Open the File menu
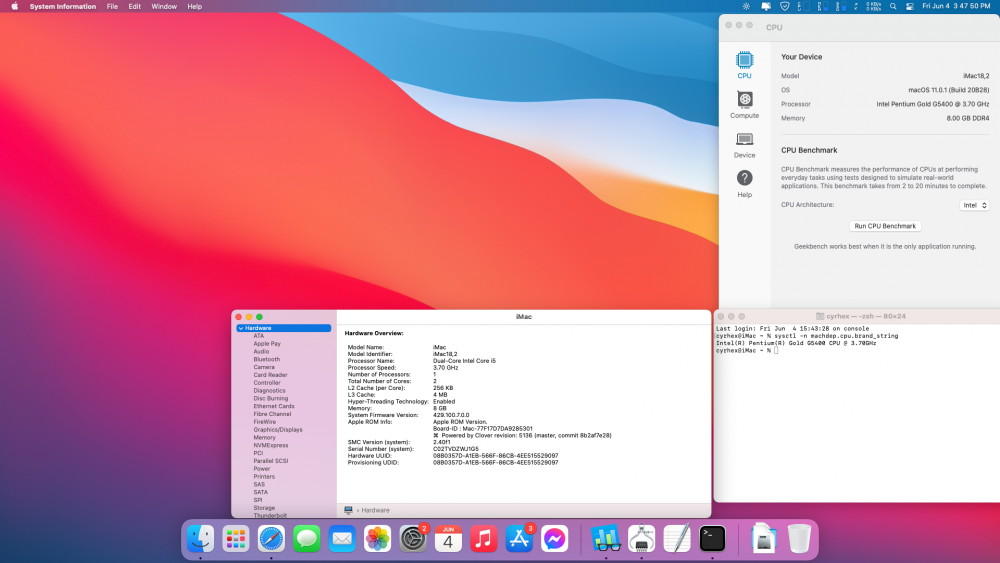Screen dimensions: 1000x563 (x=112, y=6)
